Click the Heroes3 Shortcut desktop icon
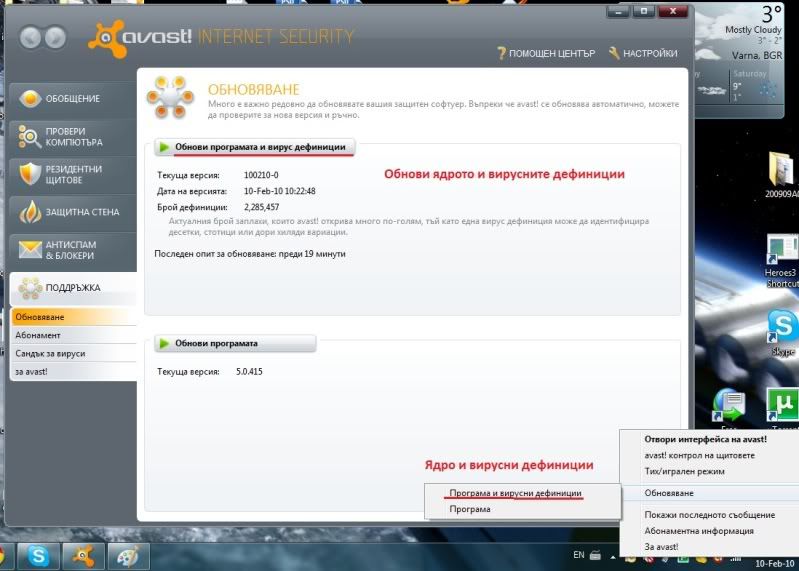The width and height of the screenshot is (799, 571). coord(782,261)
